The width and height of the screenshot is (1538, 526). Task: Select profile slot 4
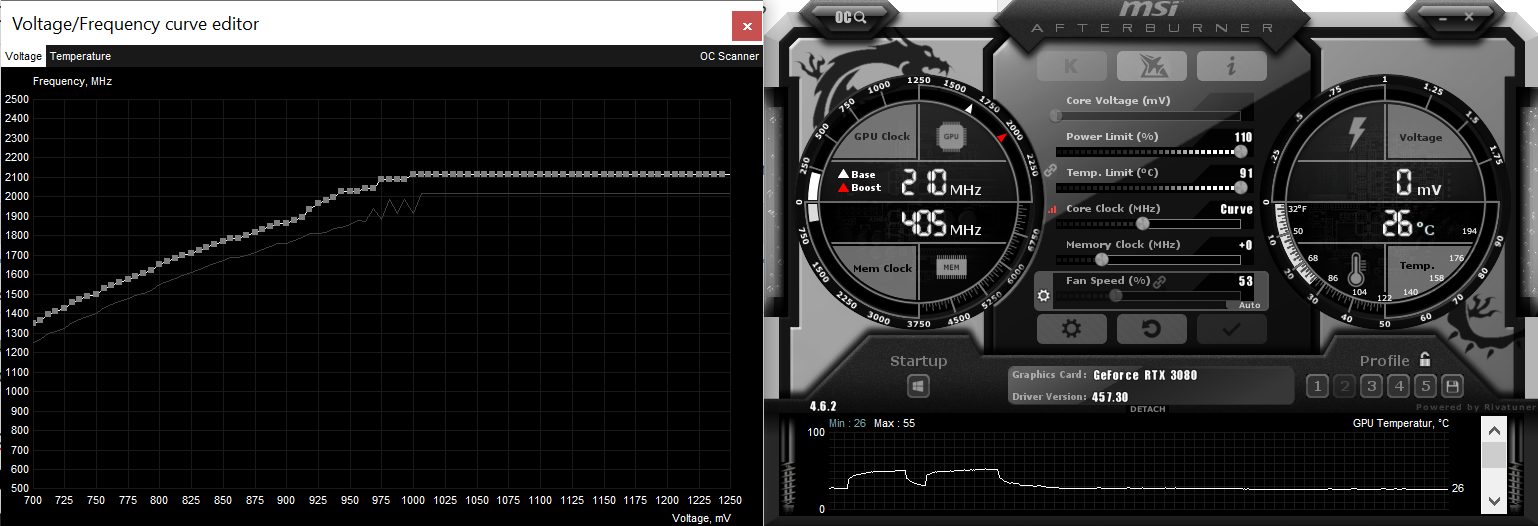click(x=1398, y=386)
